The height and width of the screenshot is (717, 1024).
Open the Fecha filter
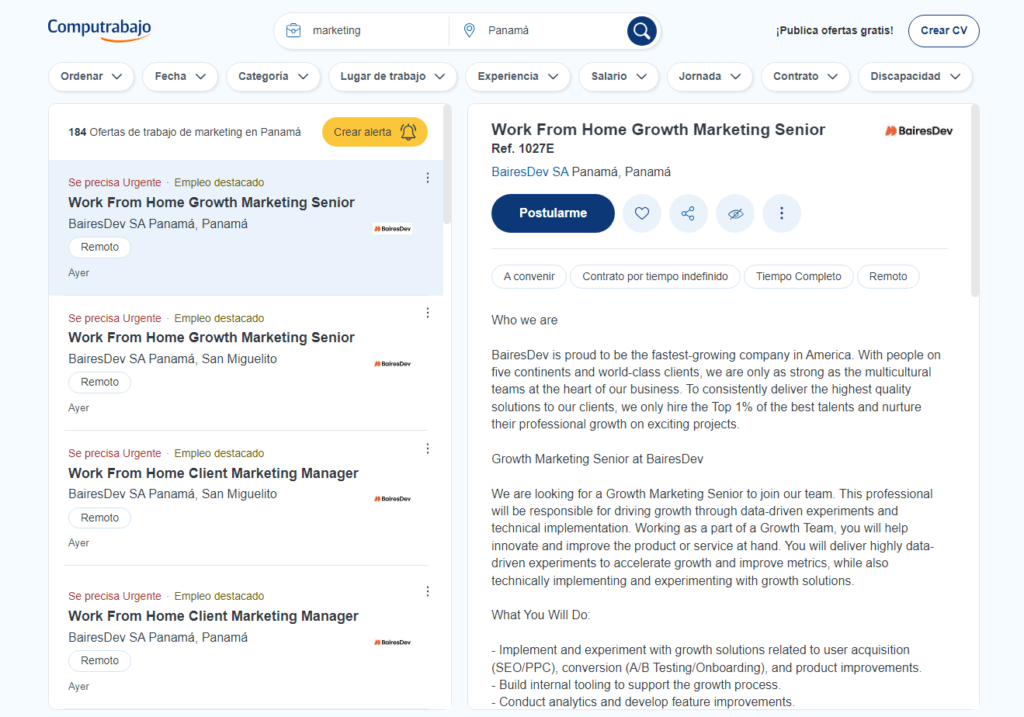click(180, 76)
